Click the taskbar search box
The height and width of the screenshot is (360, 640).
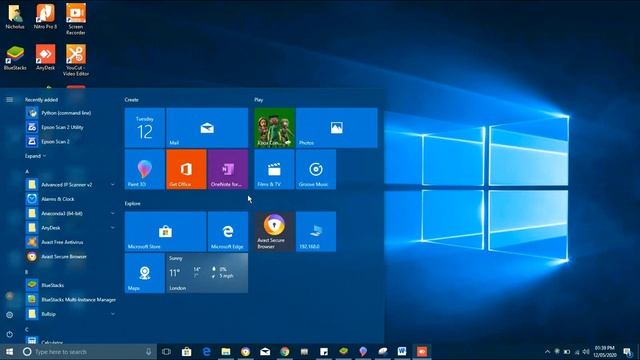coord(88,351)
